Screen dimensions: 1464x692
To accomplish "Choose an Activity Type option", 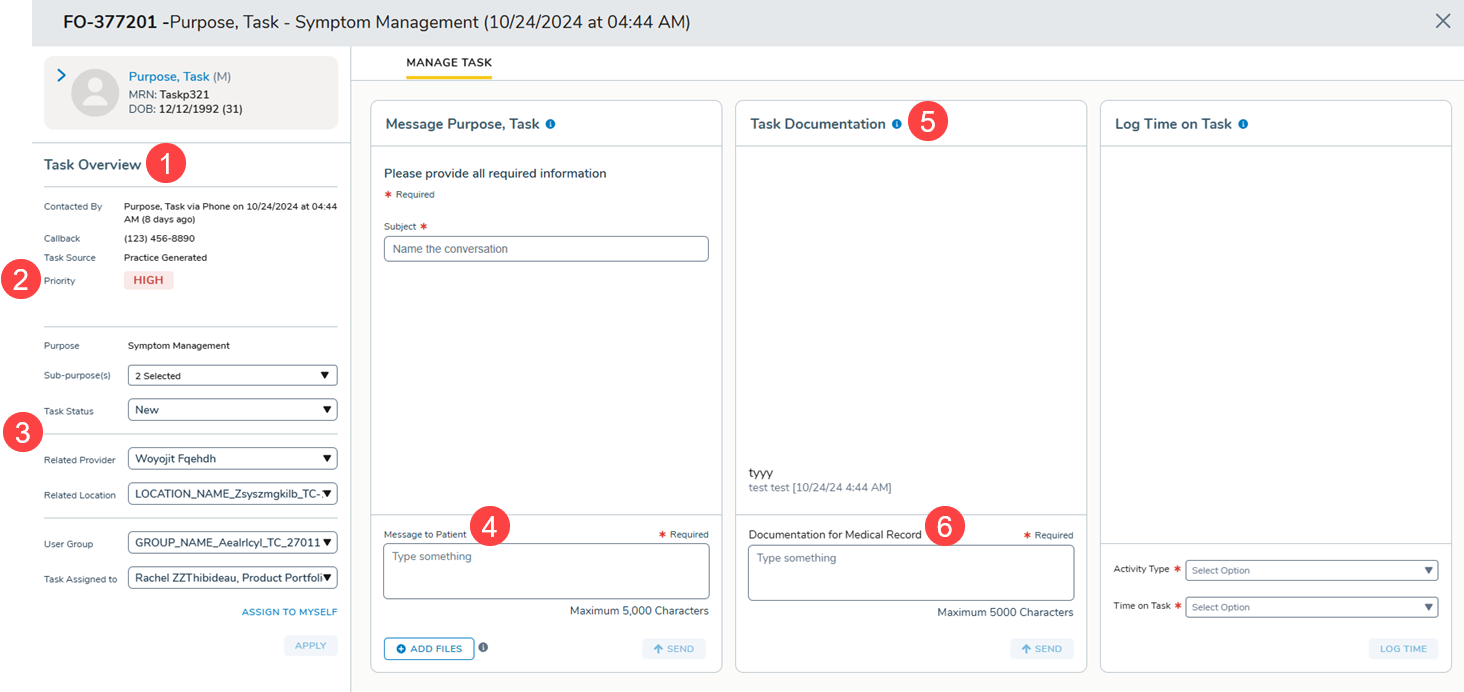I will point(1311,570).
